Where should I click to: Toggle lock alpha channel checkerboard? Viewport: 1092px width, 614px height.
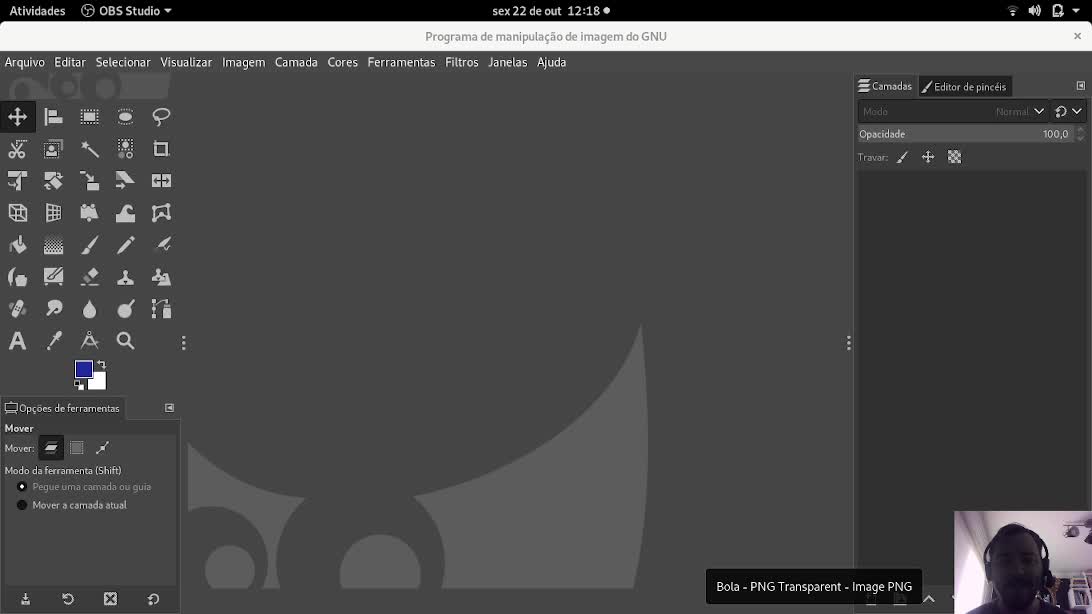(x=954, y=157)
